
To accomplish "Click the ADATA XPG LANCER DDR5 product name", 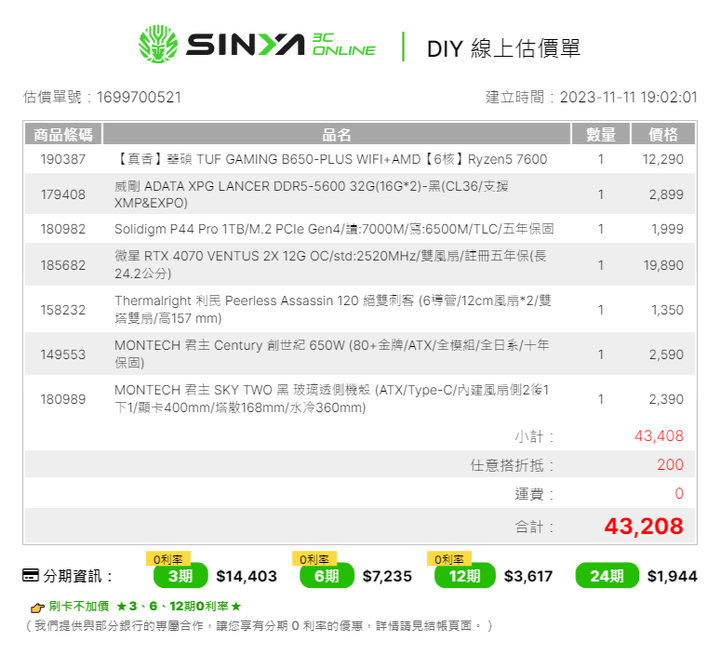I will 311,194.
